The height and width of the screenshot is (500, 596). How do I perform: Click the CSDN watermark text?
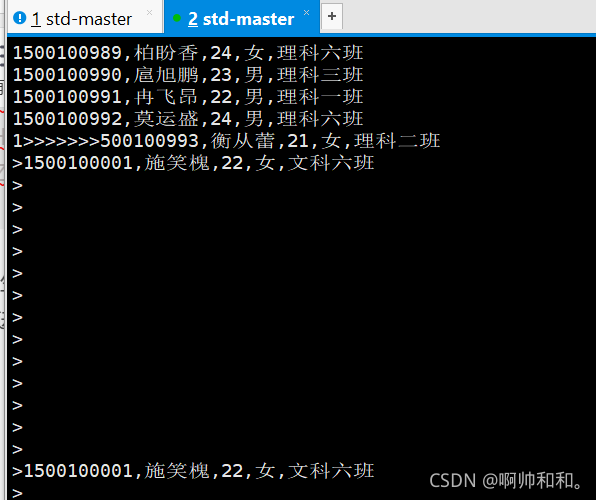[x=506, y=481]
